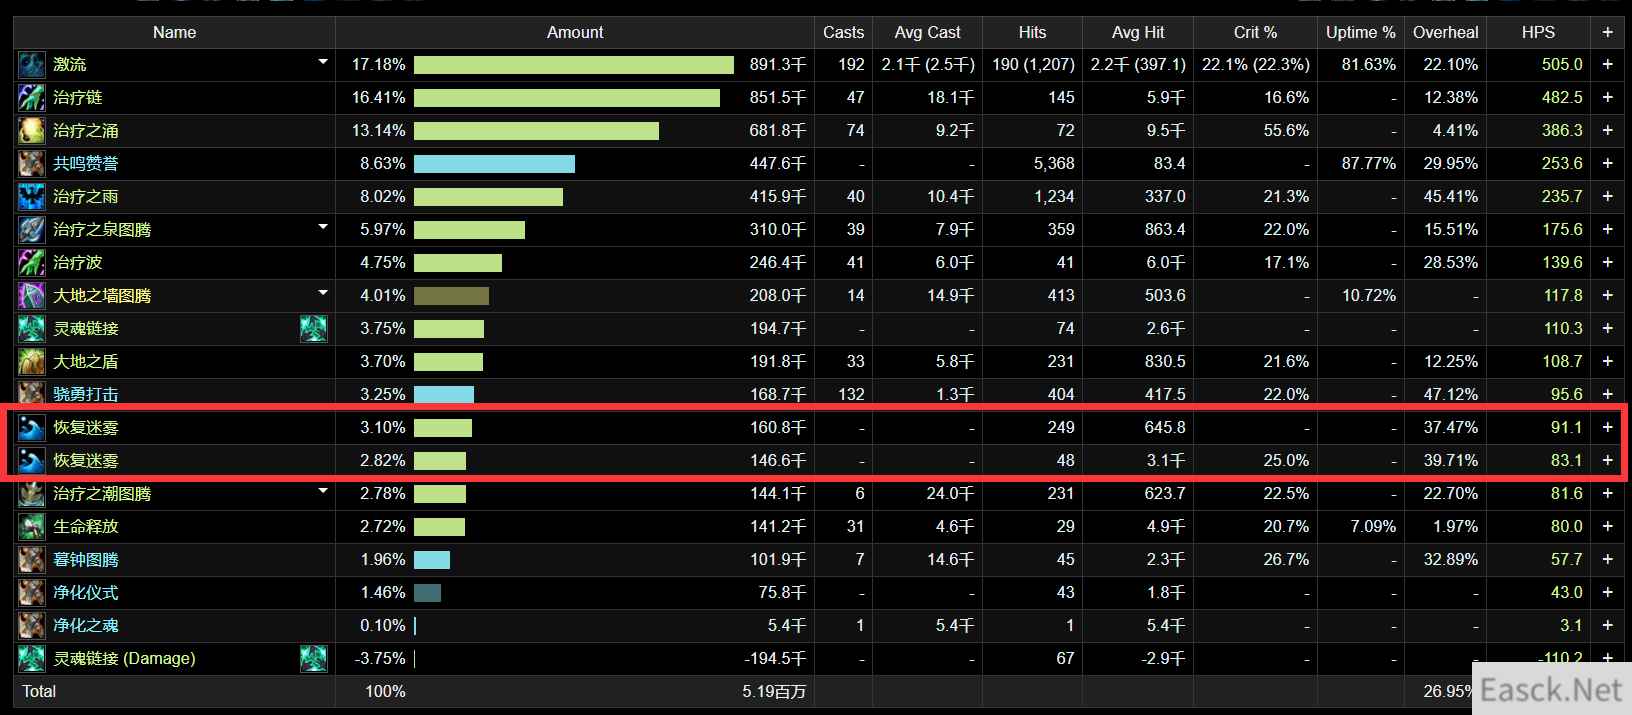The width and height of the screenshot is (1632, 715).
Task: Click the 治疗之雨 spell icon
Action: [32, 197]
